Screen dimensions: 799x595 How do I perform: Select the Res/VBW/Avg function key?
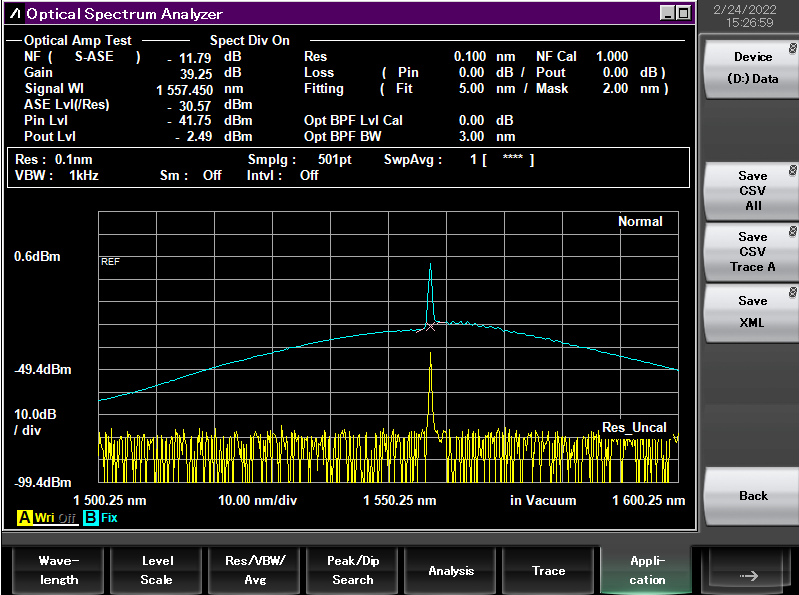[x=255, y=571]
